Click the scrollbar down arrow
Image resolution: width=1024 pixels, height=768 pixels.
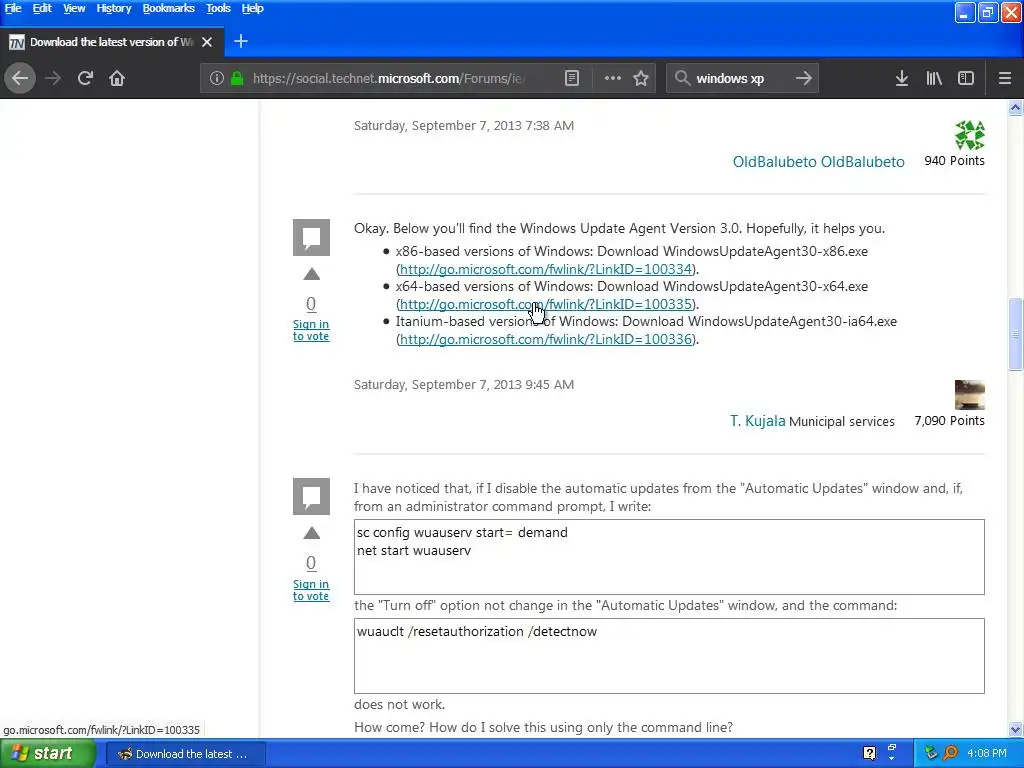coord(1016,730)
